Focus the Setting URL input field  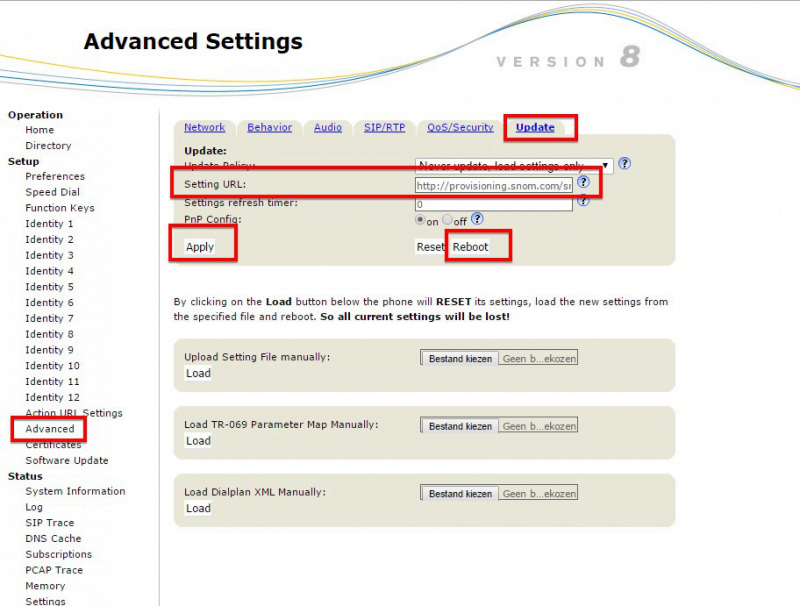[x=494, y=186]
